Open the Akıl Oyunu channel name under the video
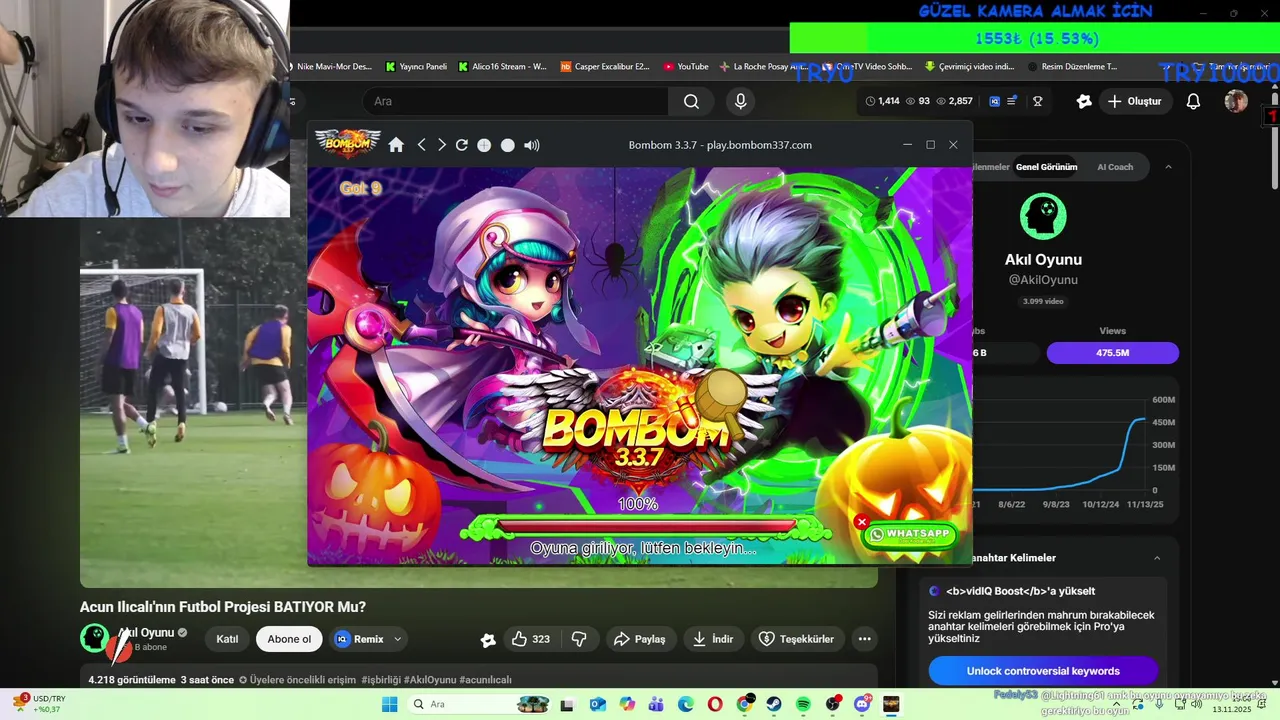 click(146, 632)
